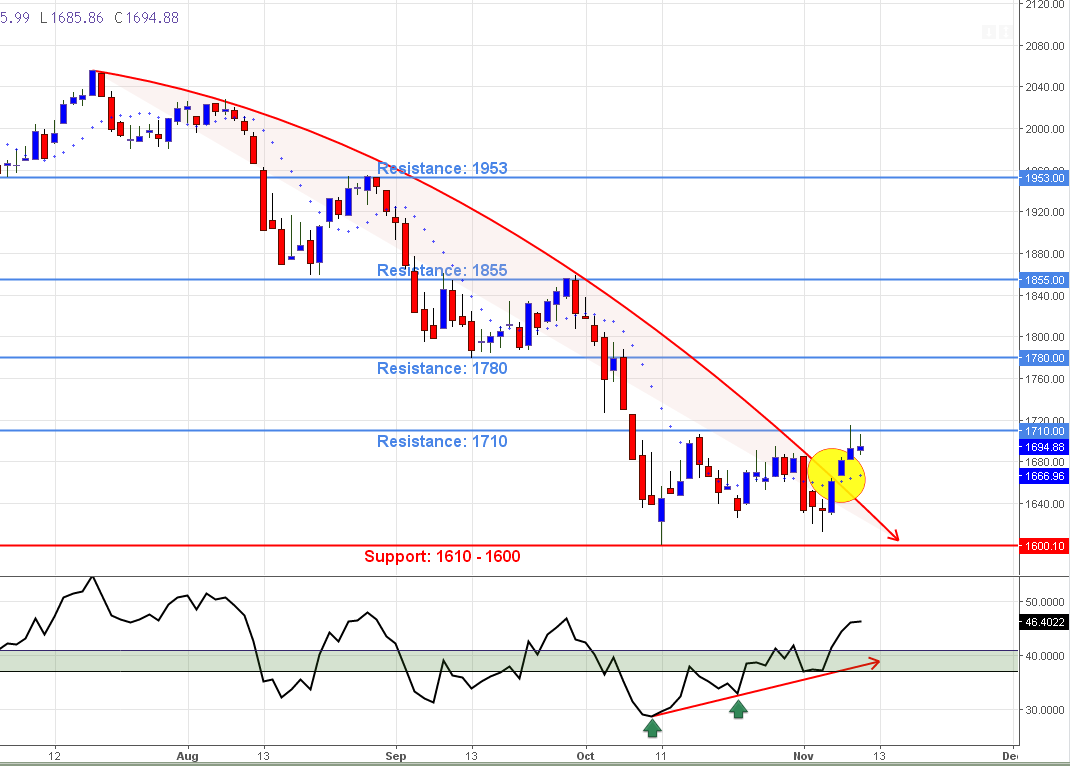Click the left green arrow marker under RSI
Image resolution: width=1070 pixels, height=766 pixels.
pos(652,728)
